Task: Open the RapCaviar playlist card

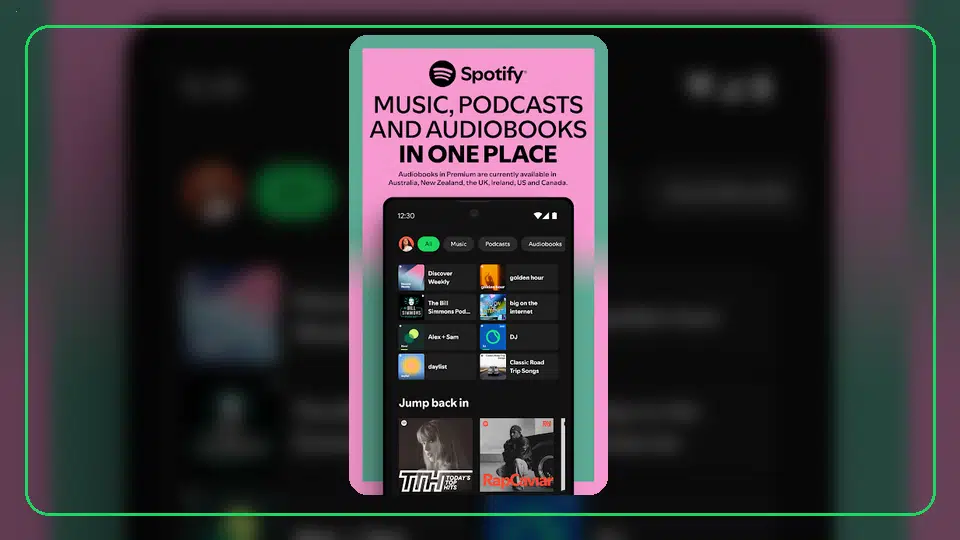Action: 517,456
